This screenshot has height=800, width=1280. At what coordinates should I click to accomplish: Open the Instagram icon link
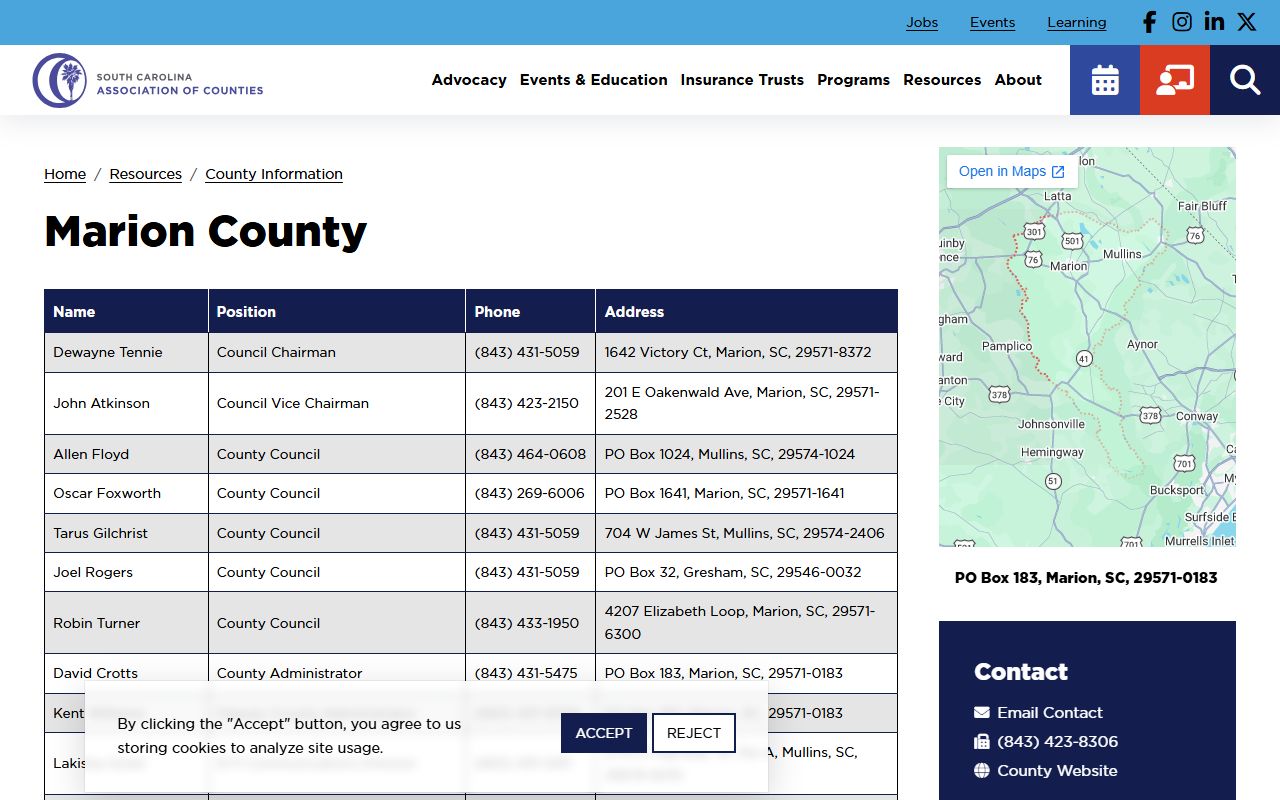click(x=1182, y=22)
